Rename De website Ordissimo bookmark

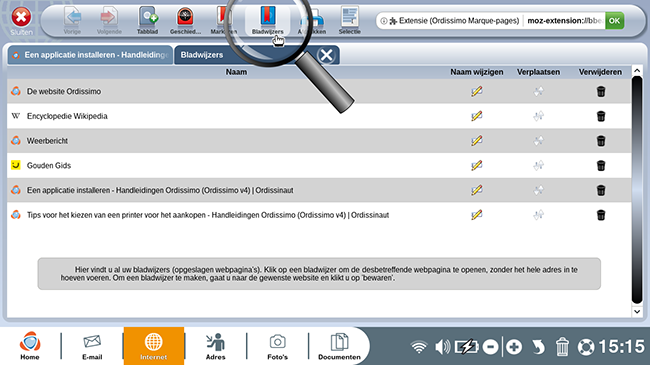pos(477,91)
